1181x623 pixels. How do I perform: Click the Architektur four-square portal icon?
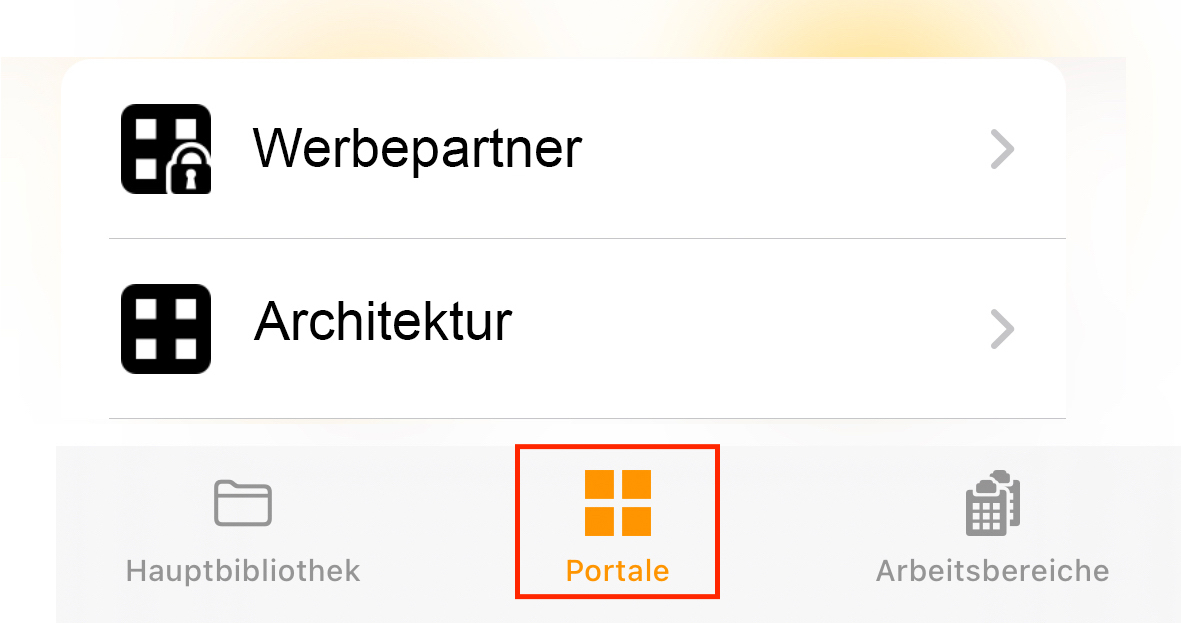(166, 329)
